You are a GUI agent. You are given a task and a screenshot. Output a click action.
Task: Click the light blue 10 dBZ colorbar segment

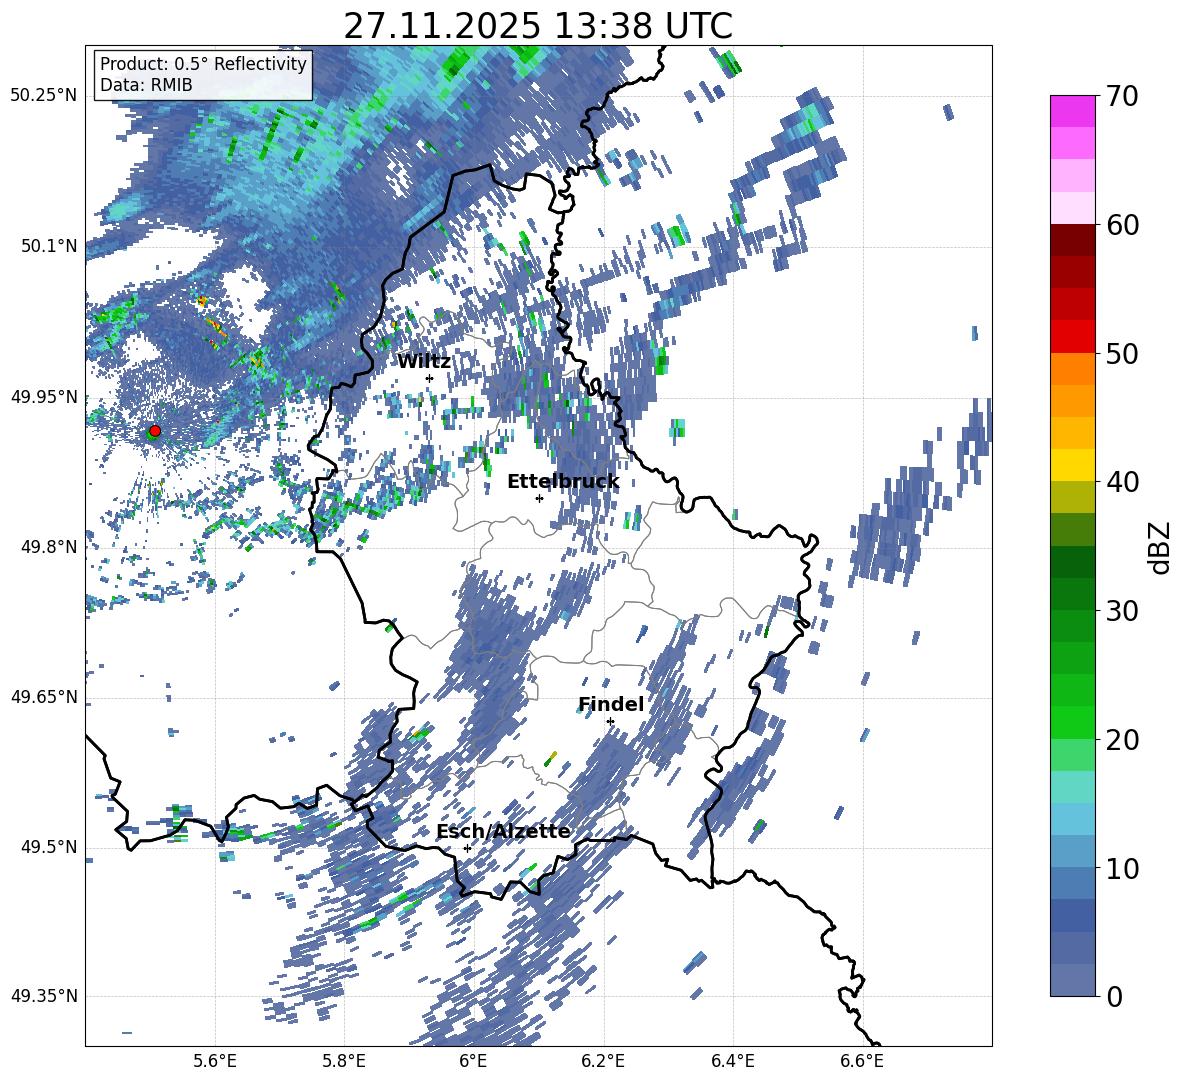pyautogui.click(x=1072, y=851)
